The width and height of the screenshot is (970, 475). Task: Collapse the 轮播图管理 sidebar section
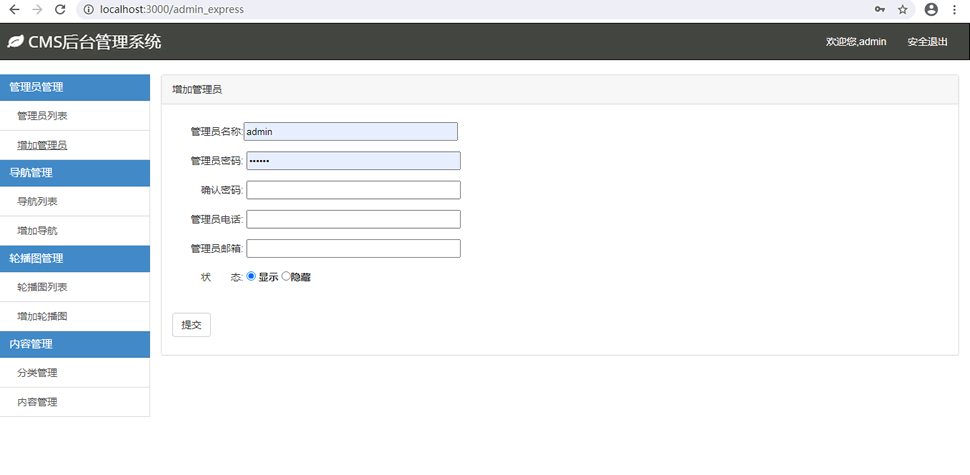(75, 259)
